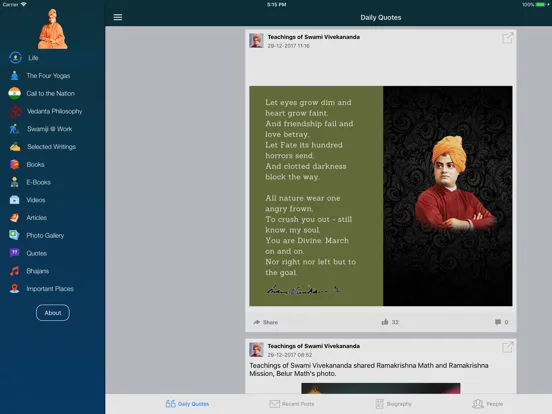The image size is (552, 414).
Task: Open the Books section label
Action: 35,164
